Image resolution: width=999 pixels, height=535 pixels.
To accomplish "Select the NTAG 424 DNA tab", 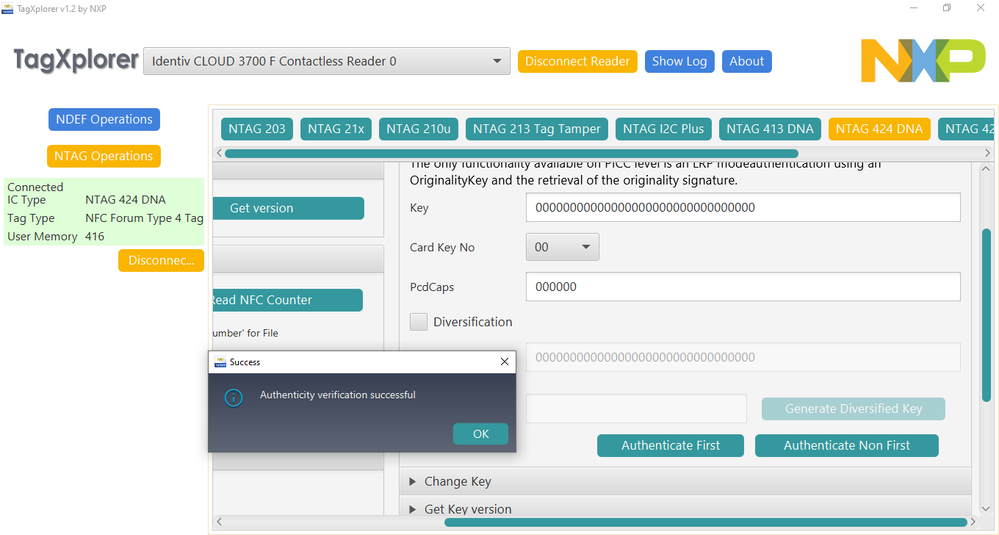I will (879, 129).
